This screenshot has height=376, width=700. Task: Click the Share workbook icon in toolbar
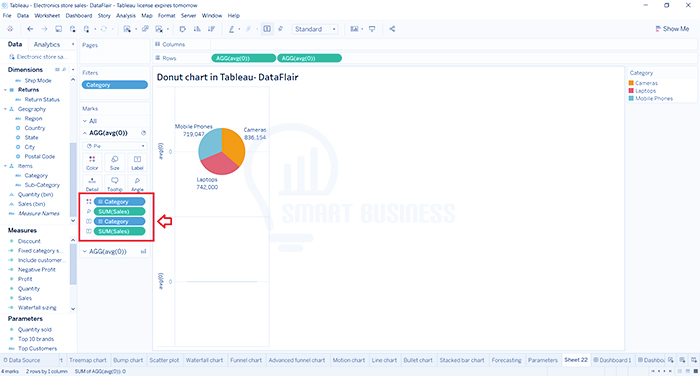pos(392,29)
